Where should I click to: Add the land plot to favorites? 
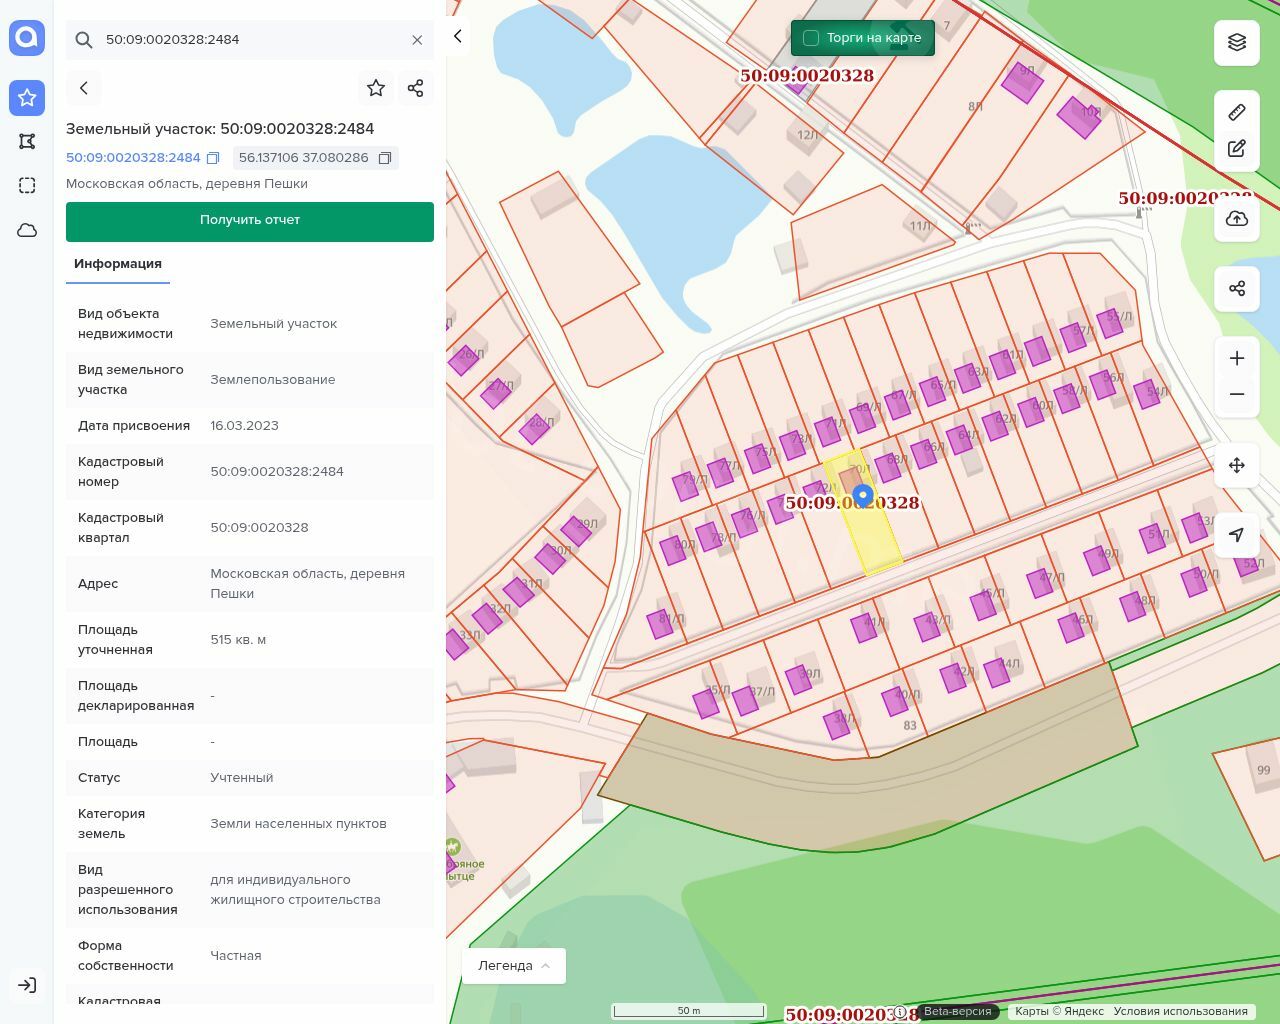click(x=376, y=88)
